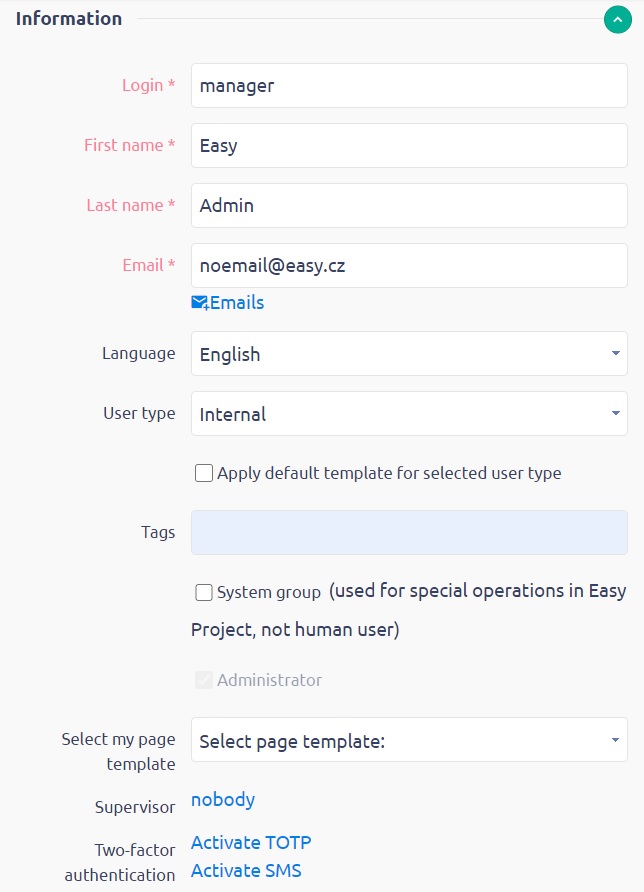
Task: Click the add-email envelope icon
Action: pyautogui.click(x=199, y=301)
